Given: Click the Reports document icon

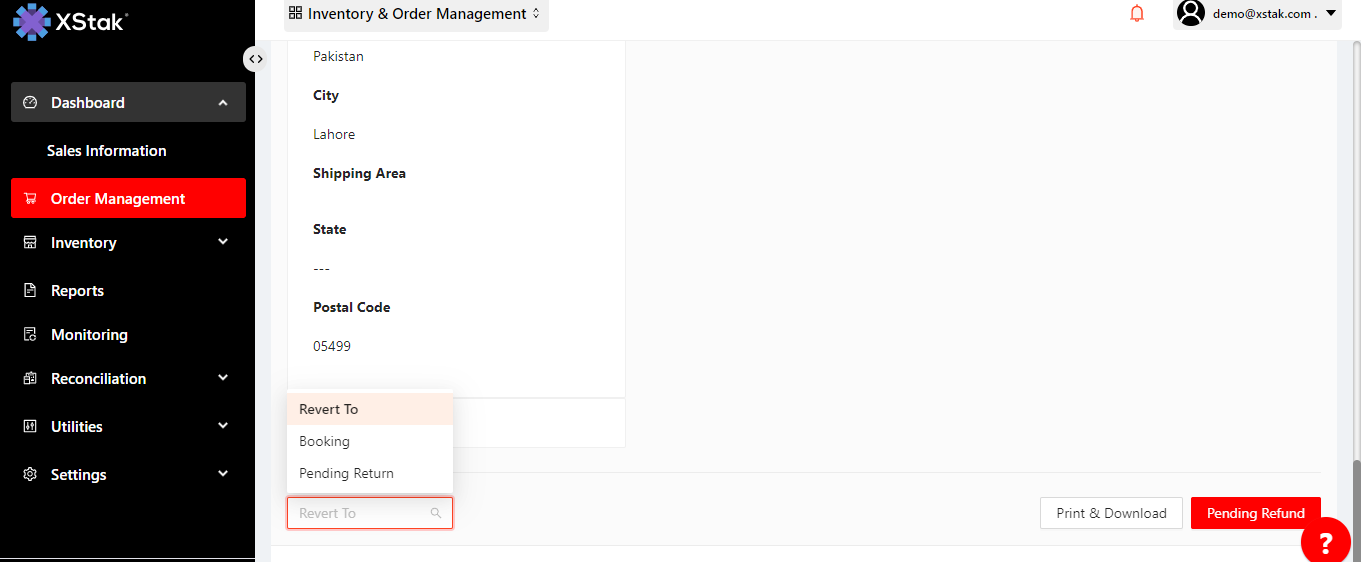Looking at the screenshot, I should tap(30, 291).
